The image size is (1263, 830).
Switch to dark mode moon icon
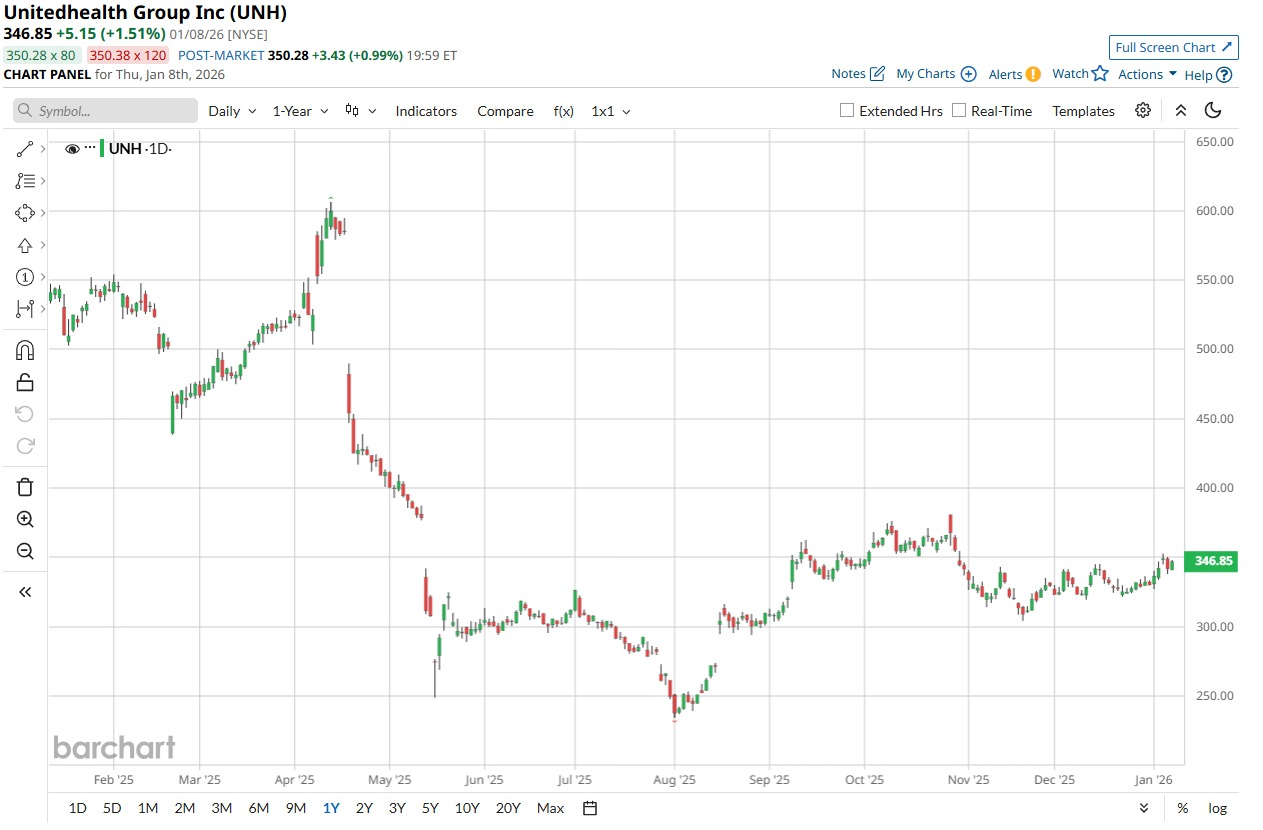tap(1213, 111)
